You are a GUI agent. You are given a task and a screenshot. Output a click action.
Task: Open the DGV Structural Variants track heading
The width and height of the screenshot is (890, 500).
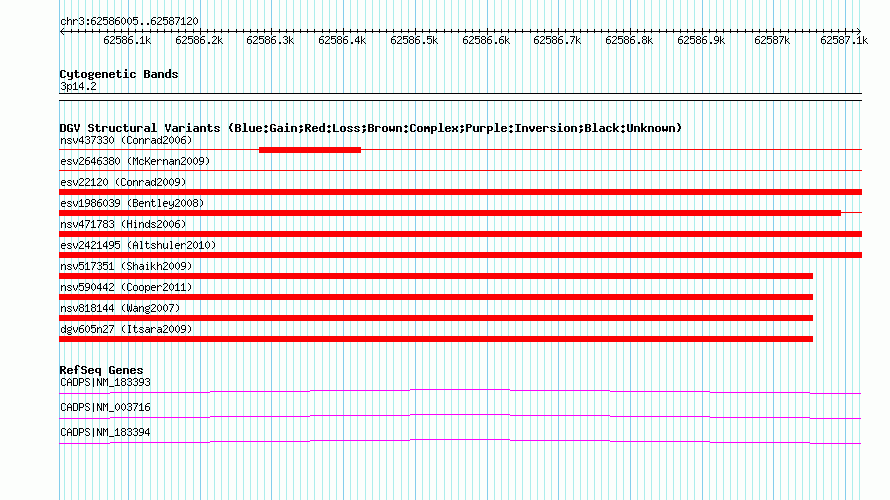point(371,128)
